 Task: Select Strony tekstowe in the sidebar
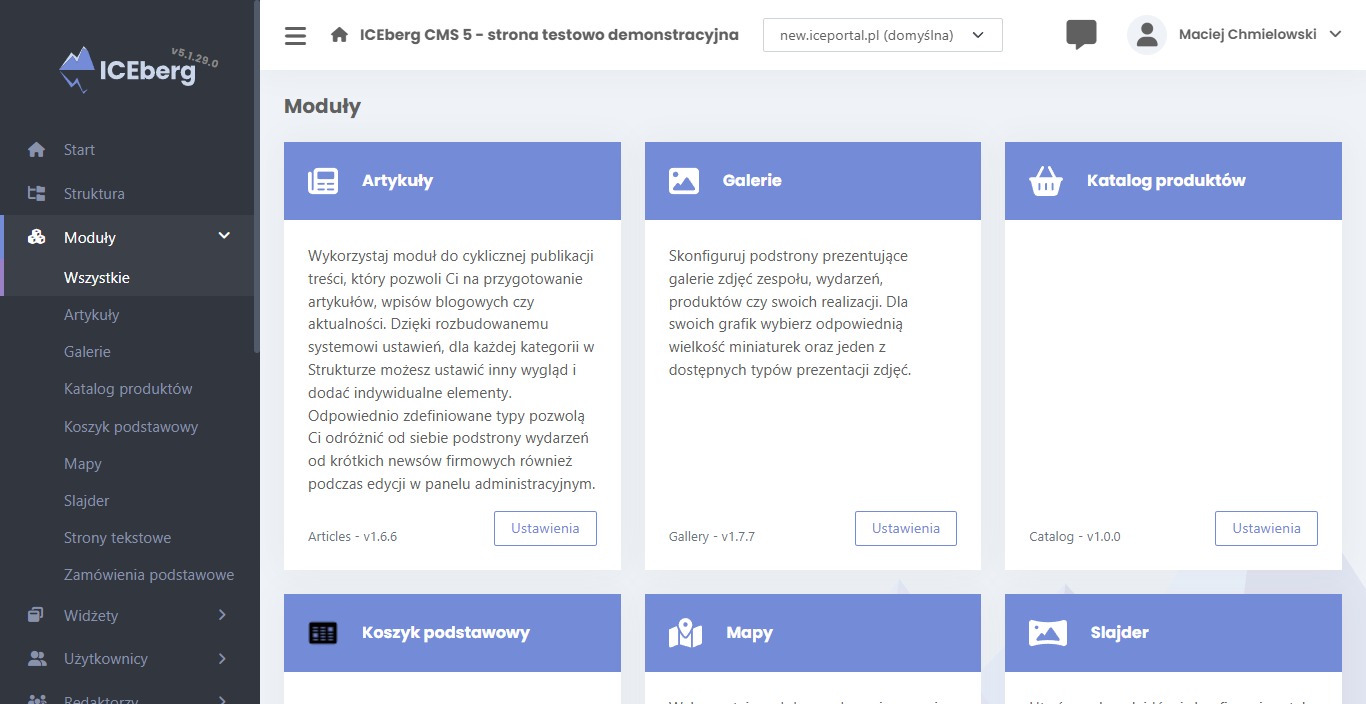click(x=117, y=538)
